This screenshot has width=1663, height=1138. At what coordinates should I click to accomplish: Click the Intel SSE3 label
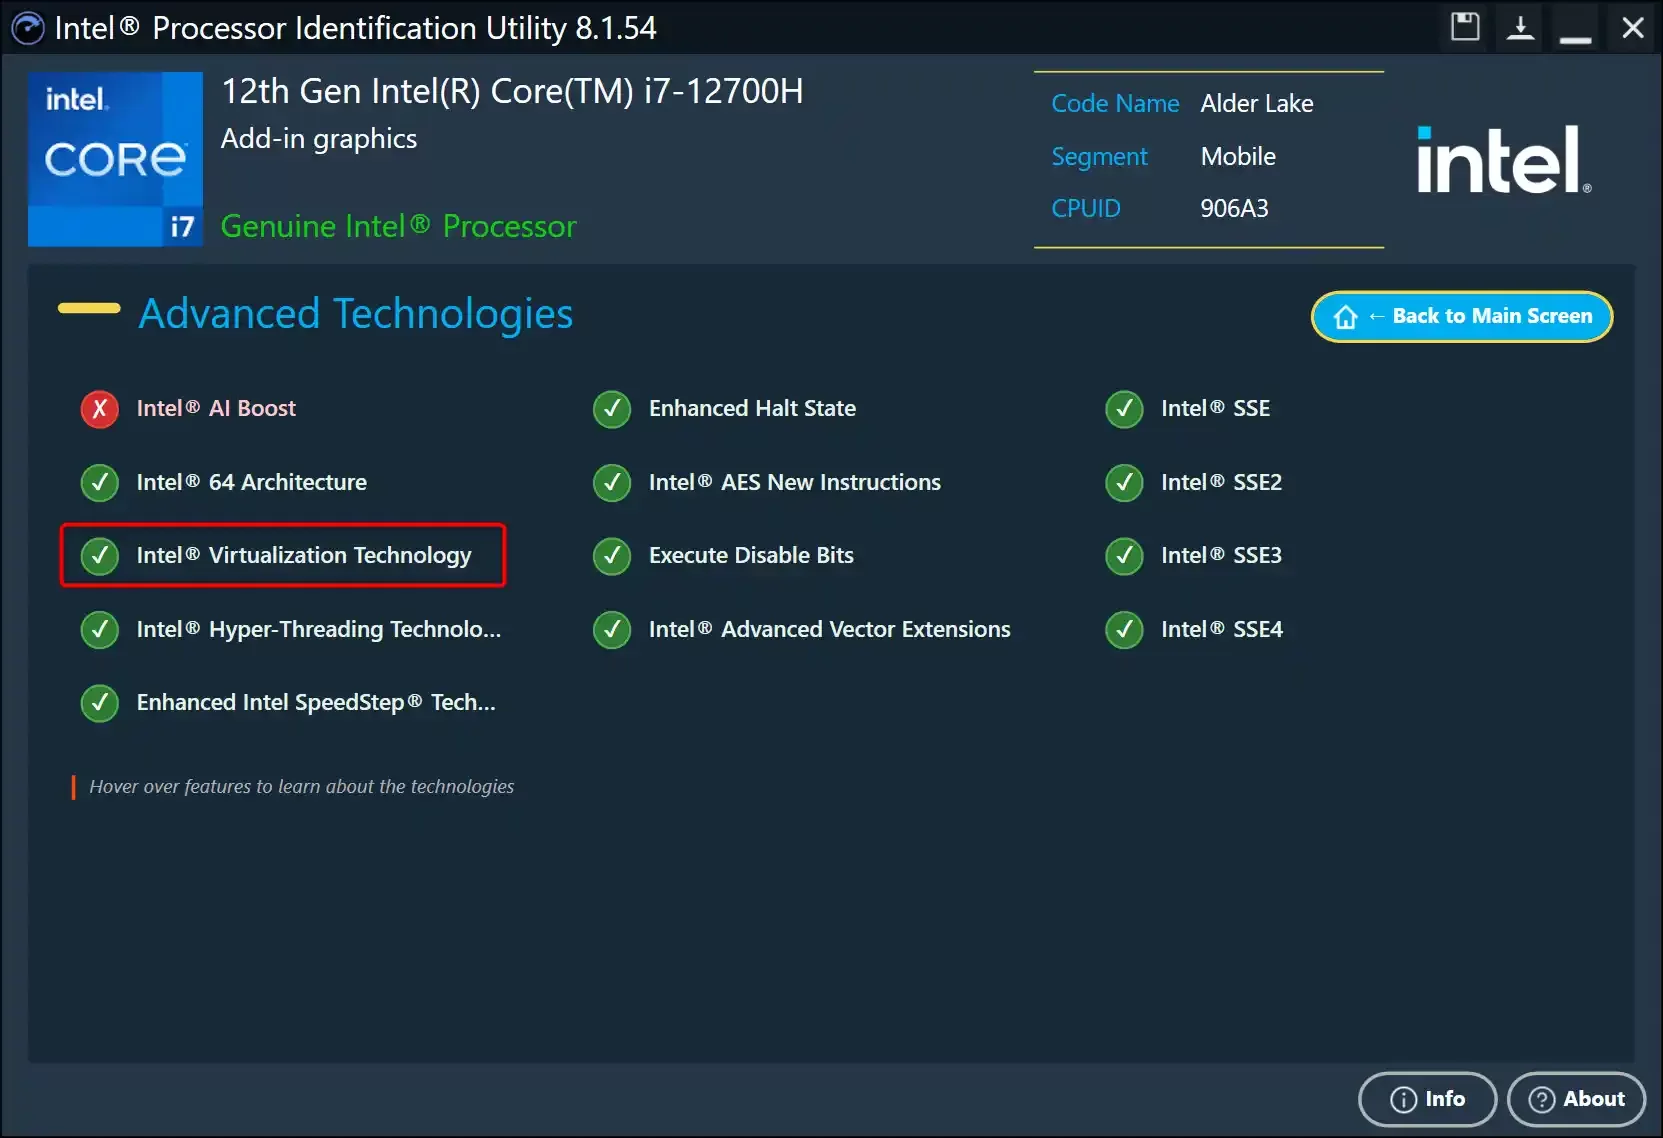(1221, 555)
